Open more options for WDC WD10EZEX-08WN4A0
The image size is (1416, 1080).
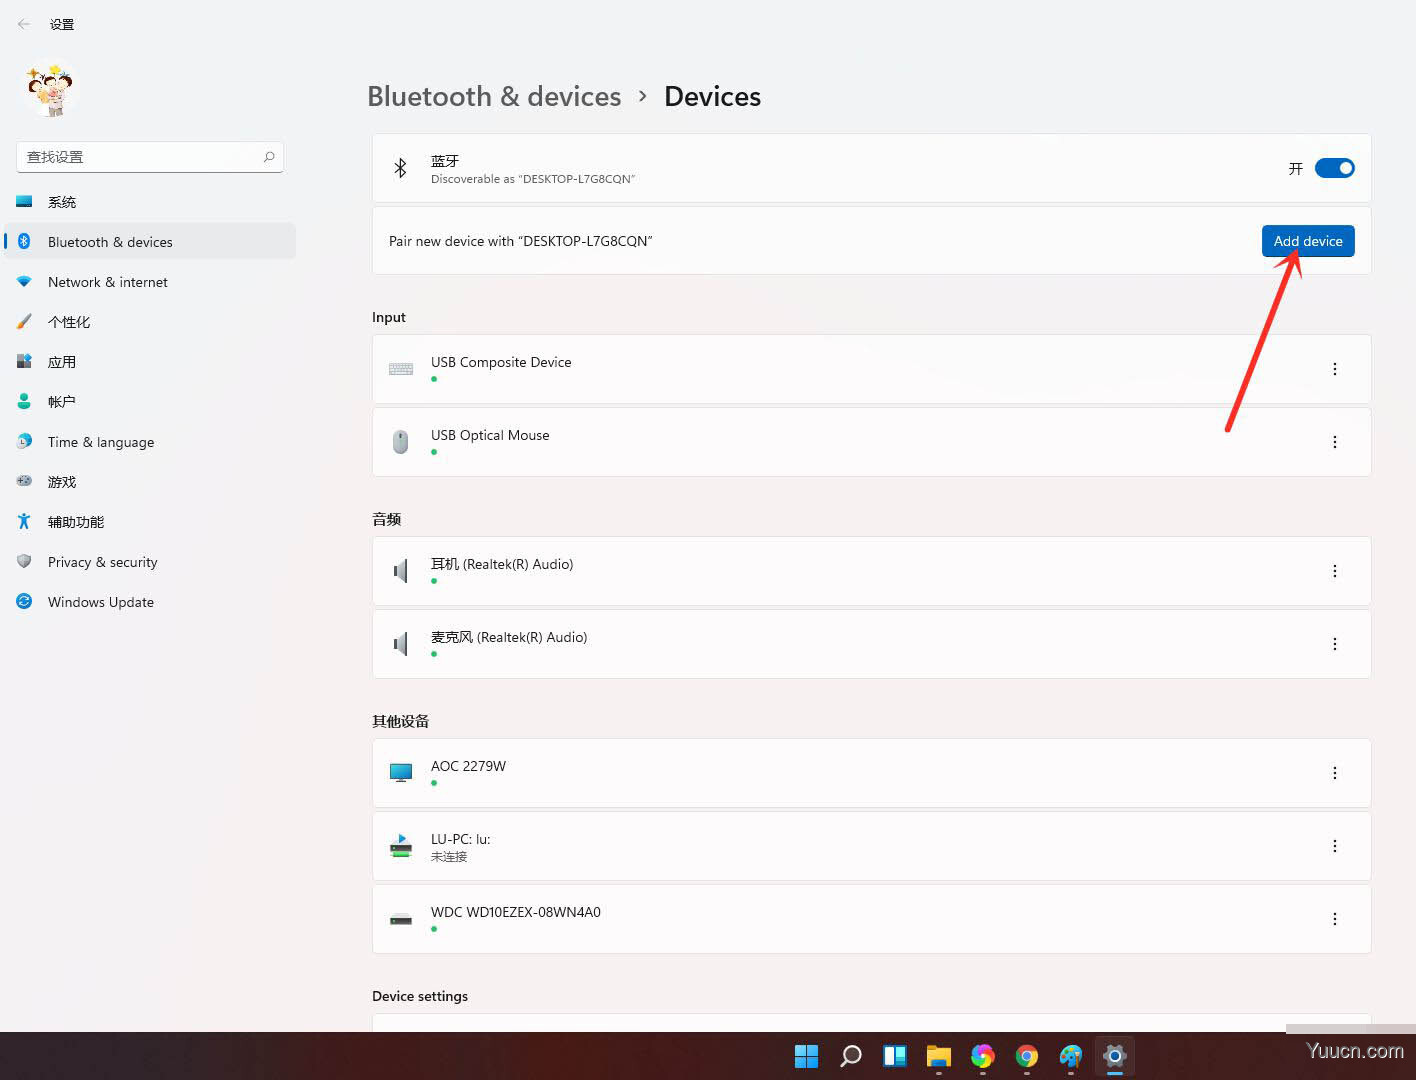1334,919
